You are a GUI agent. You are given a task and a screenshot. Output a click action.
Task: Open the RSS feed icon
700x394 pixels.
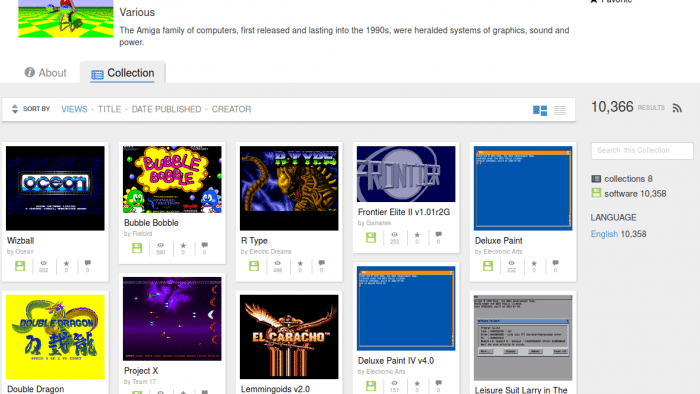(677, 108)
